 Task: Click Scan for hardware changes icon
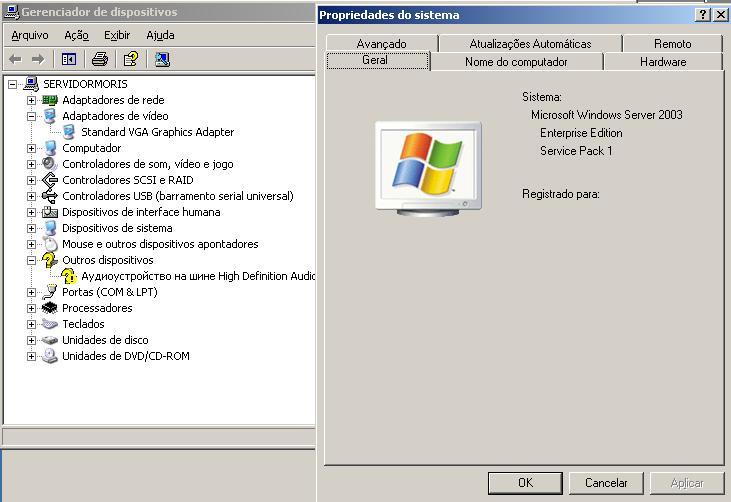pyautogui.click(x=162, y=59)
